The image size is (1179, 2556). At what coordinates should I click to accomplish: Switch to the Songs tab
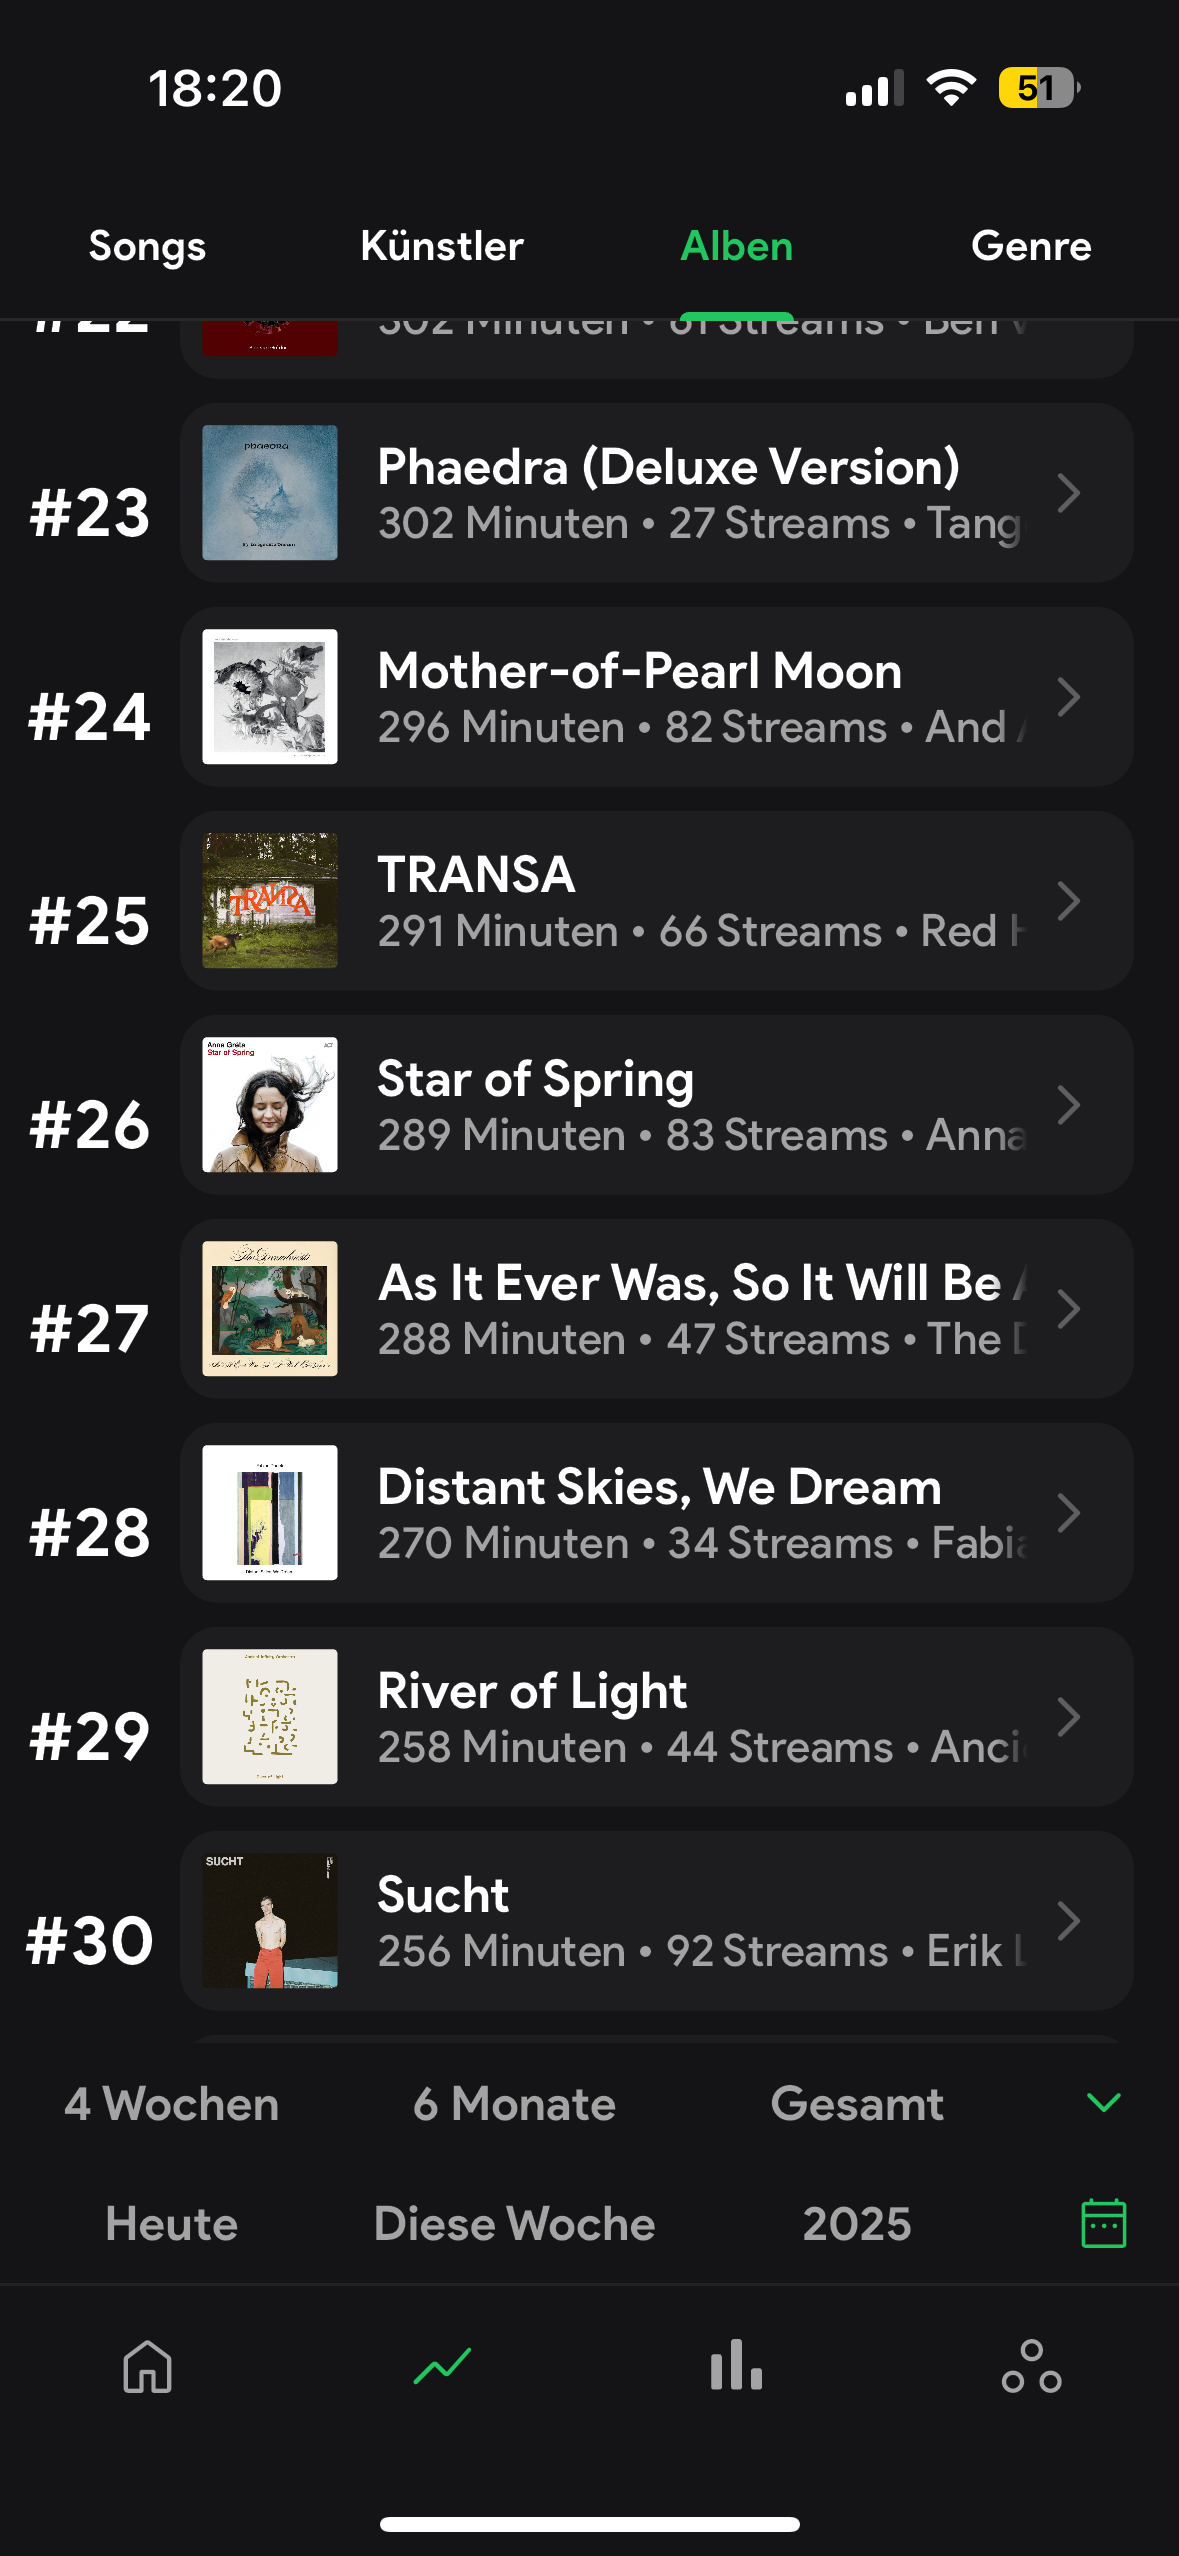(x=147, y=246)
